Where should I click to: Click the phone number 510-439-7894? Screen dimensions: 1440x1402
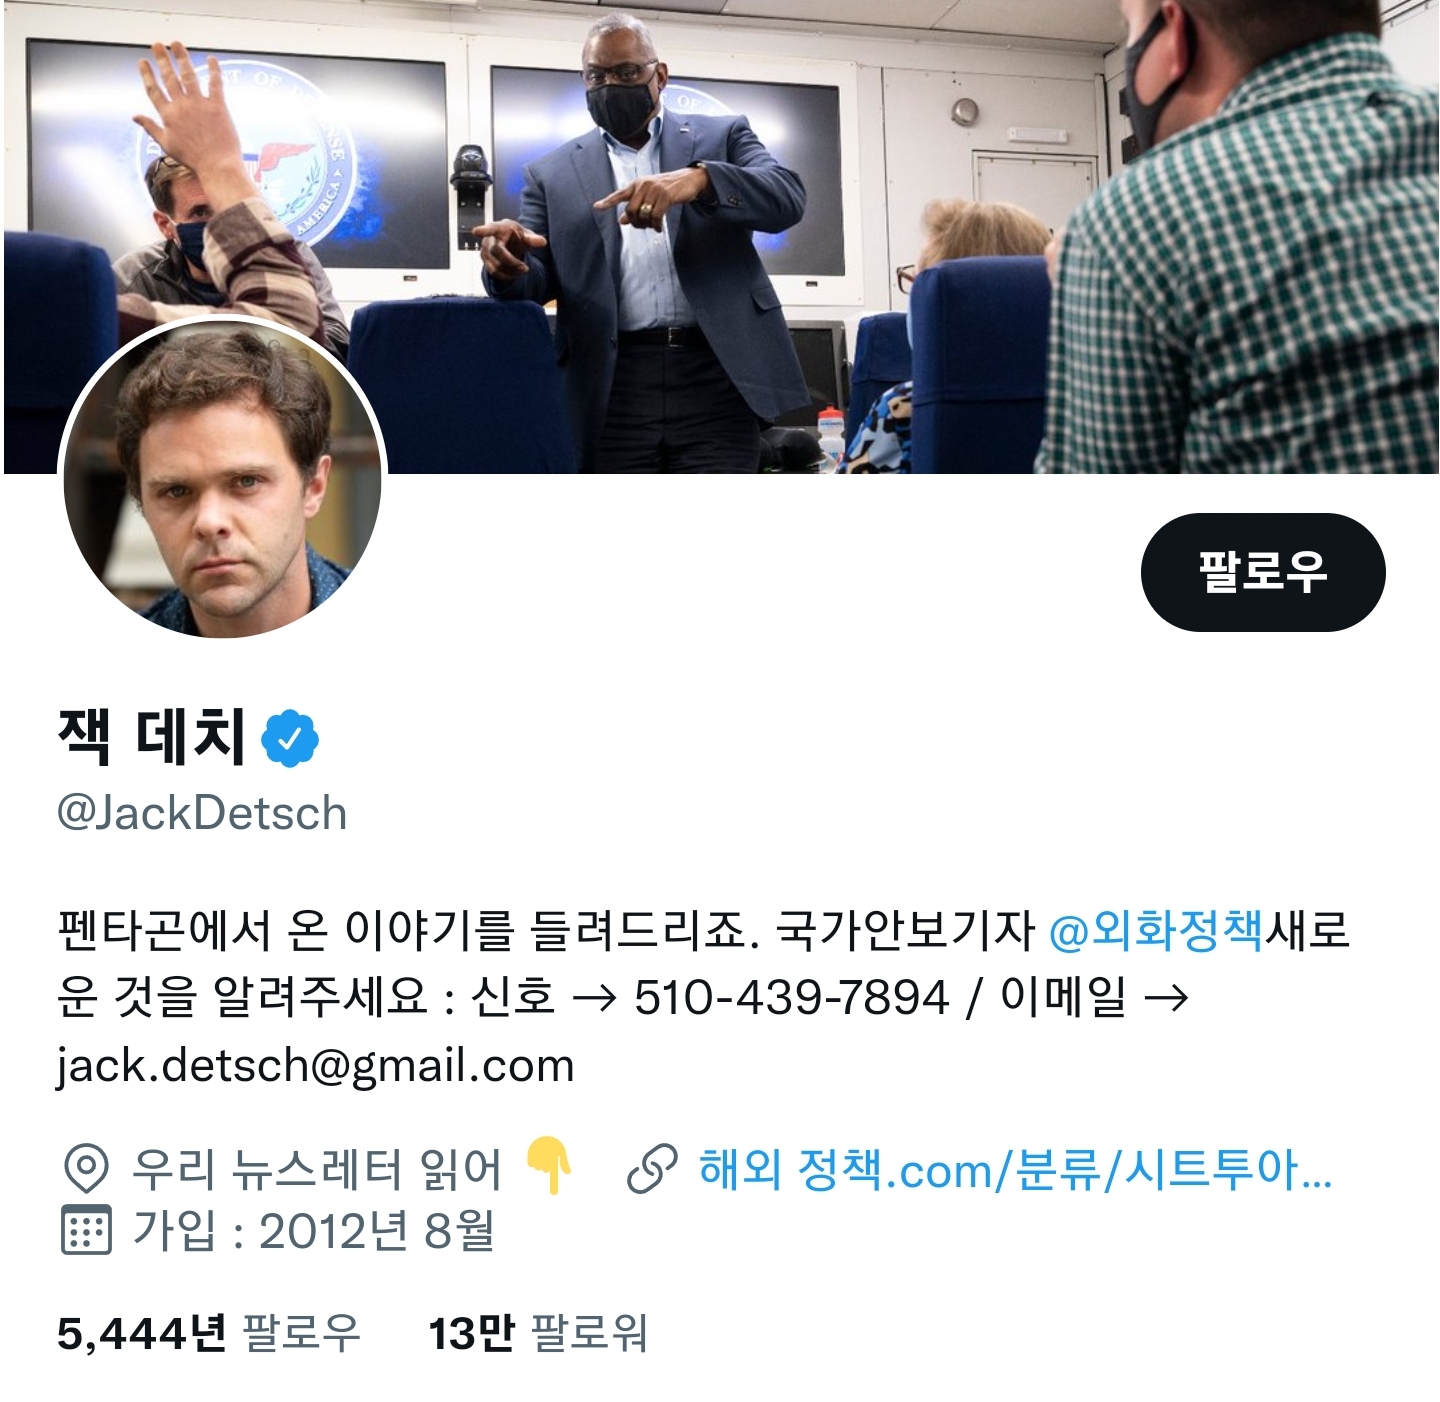[791, 997]
